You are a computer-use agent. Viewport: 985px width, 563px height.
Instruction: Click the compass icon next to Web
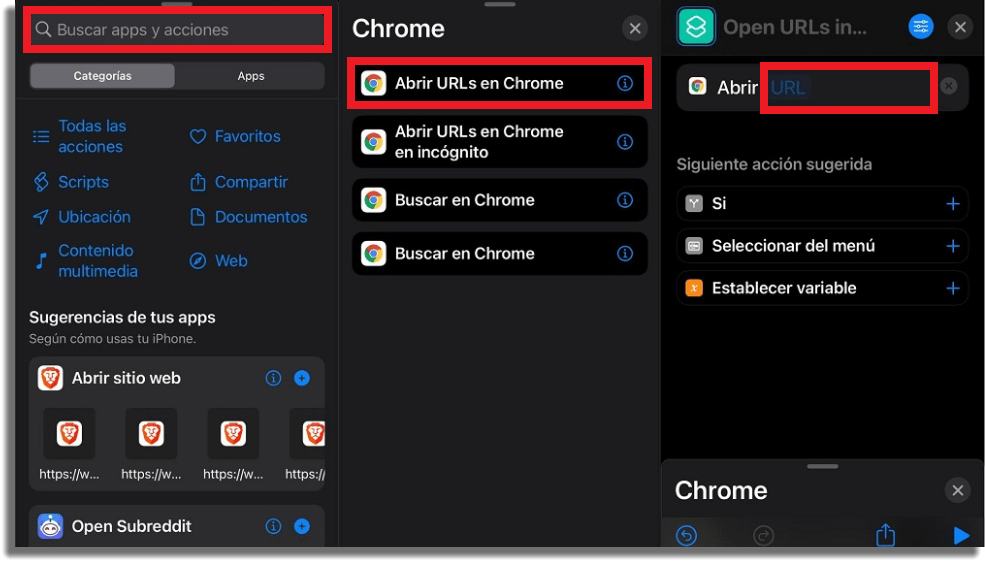click(x=198, y=261)
